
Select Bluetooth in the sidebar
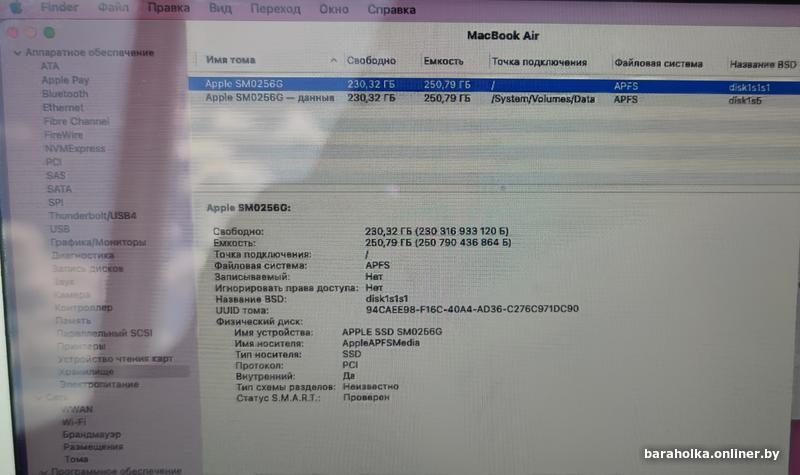tap(65, 94)
